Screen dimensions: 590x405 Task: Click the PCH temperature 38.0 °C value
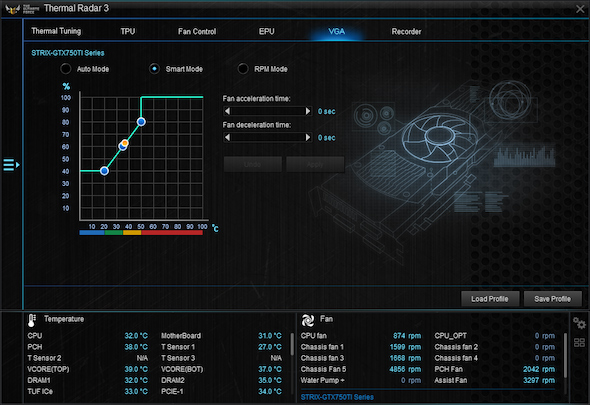point(136,347)
